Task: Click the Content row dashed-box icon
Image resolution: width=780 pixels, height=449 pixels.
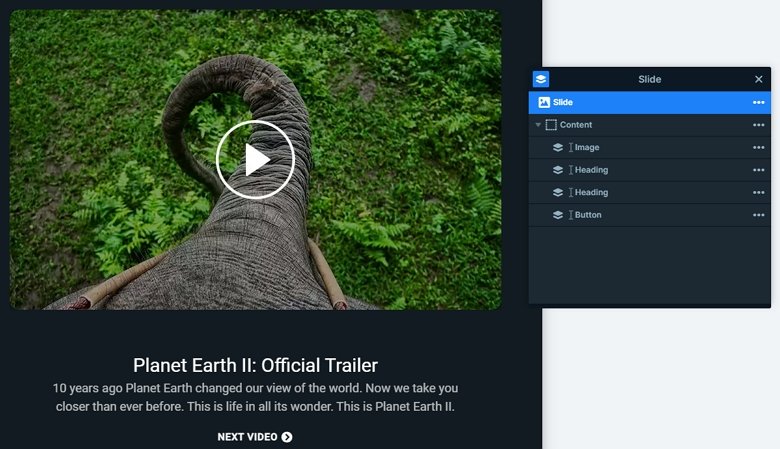Action: (x=551, y=125)
